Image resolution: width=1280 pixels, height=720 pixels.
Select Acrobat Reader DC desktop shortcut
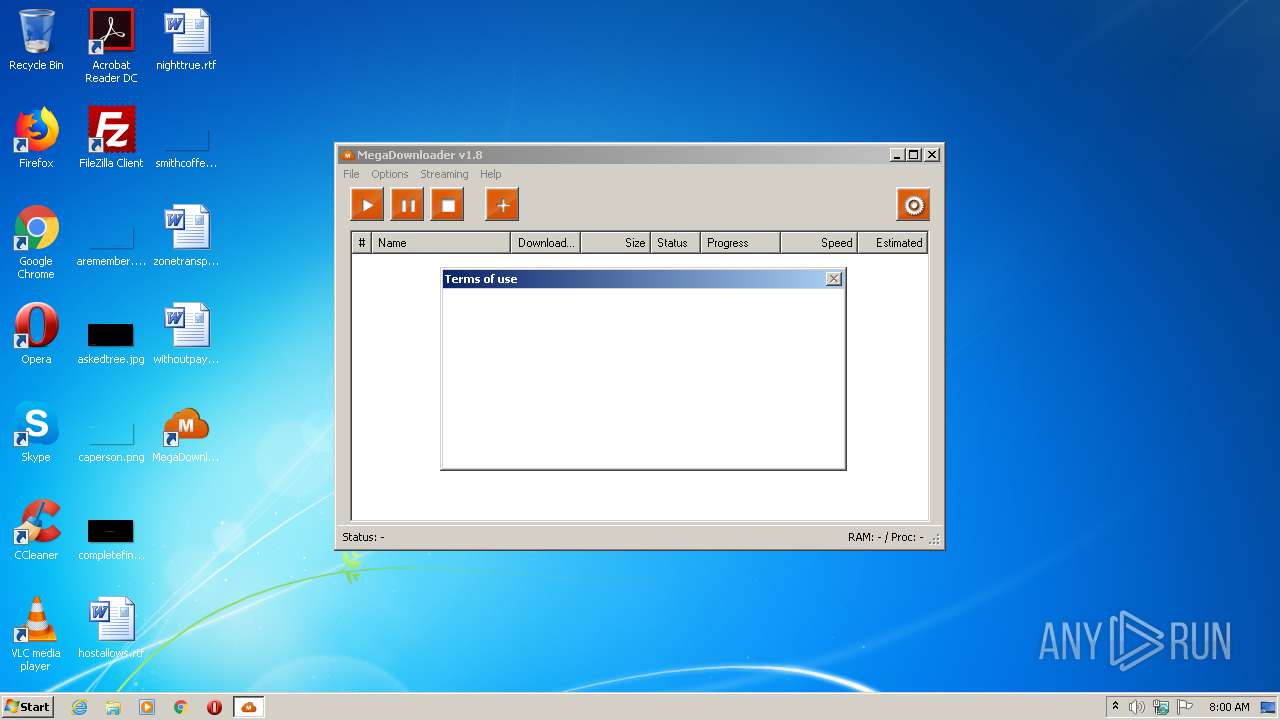111,46
